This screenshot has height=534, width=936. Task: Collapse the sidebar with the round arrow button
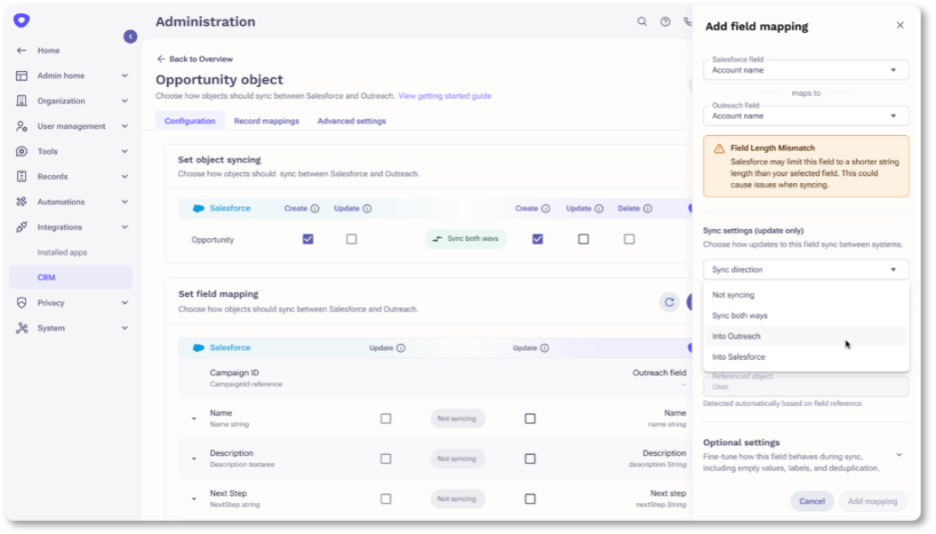click(130, 36)
